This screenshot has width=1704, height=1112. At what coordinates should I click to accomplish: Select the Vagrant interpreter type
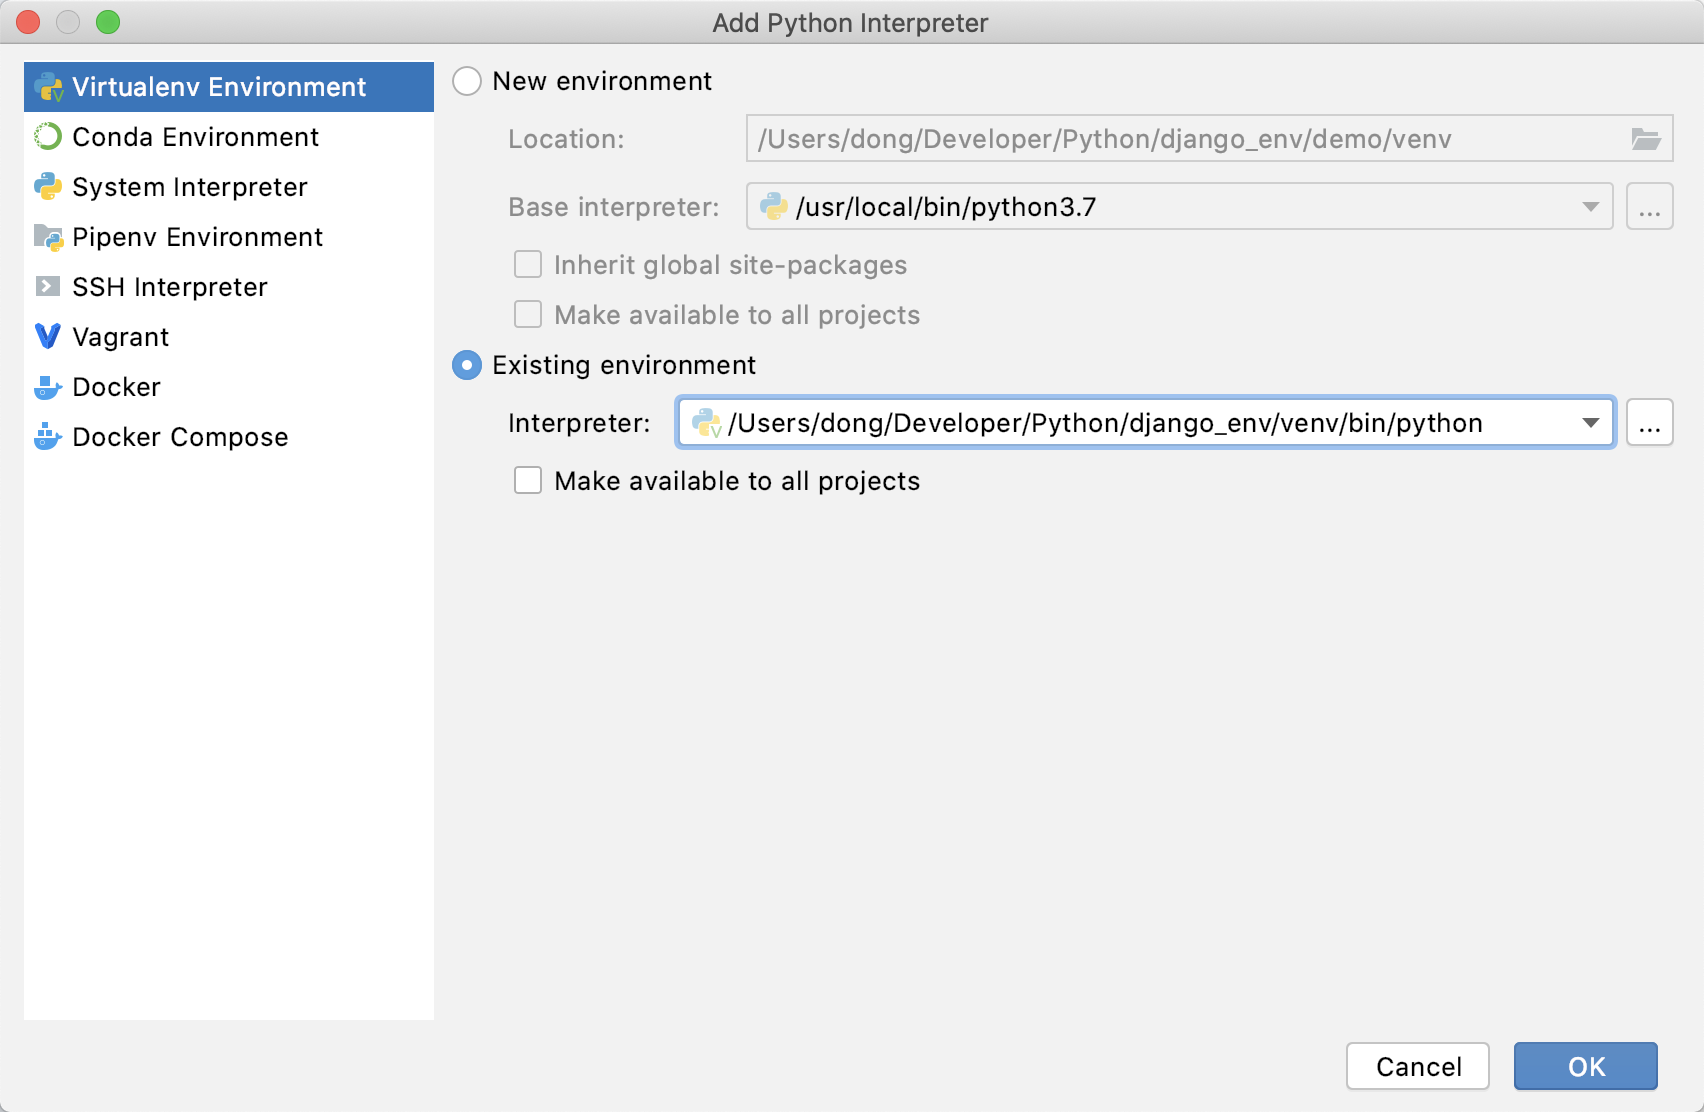coord(229,337)
